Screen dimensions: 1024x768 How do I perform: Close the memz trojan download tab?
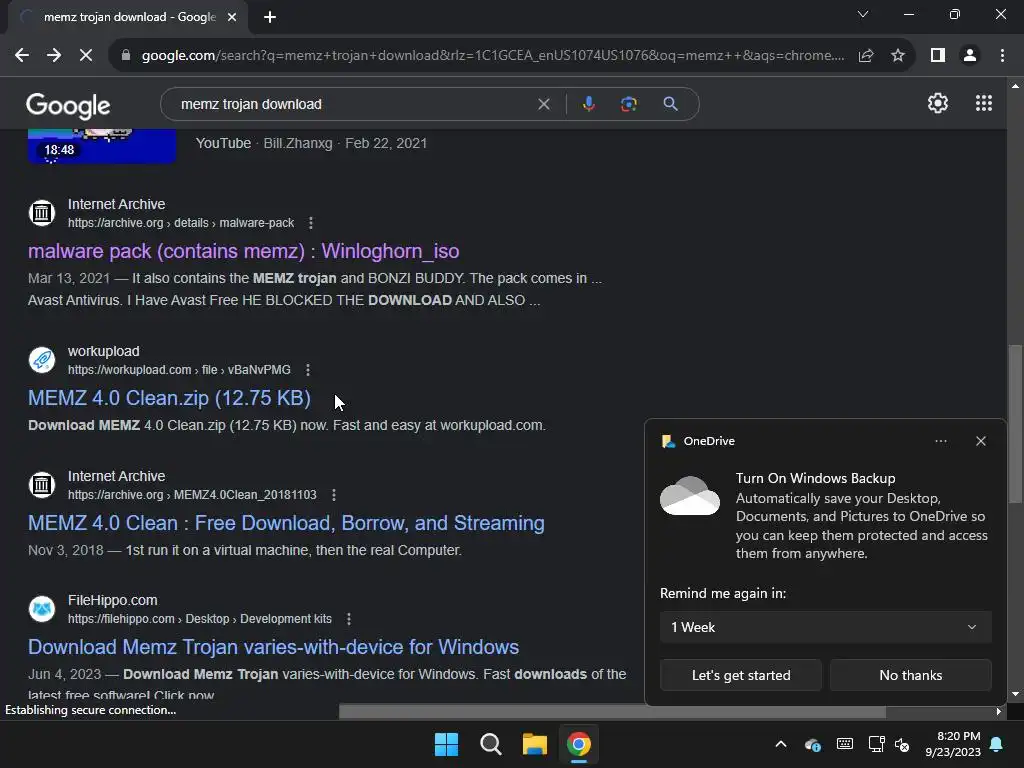tap(232, 17)
